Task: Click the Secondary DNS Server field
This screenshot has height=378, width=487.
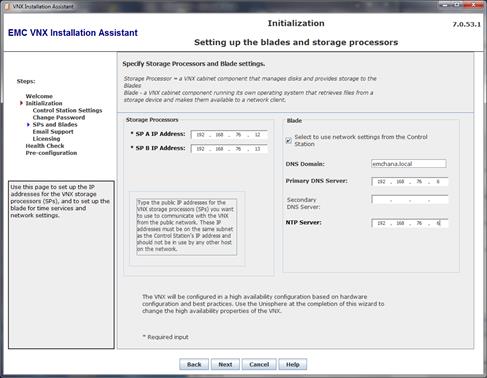Action: coord(410,200)
